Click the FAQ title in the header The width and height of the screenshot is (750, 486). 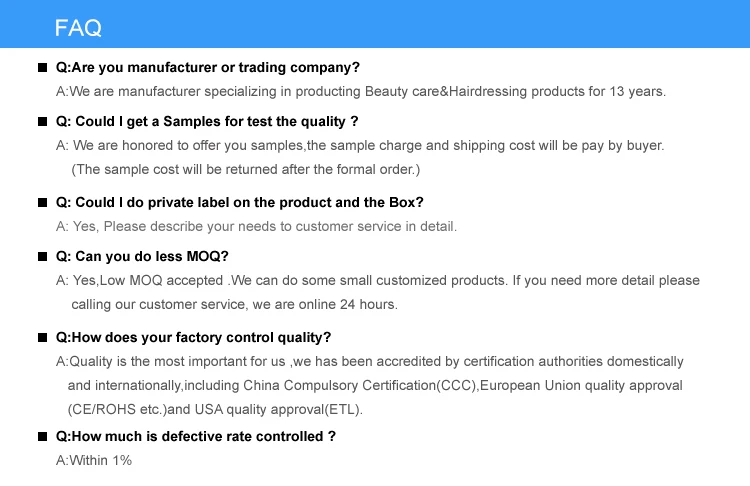(78, 28)
